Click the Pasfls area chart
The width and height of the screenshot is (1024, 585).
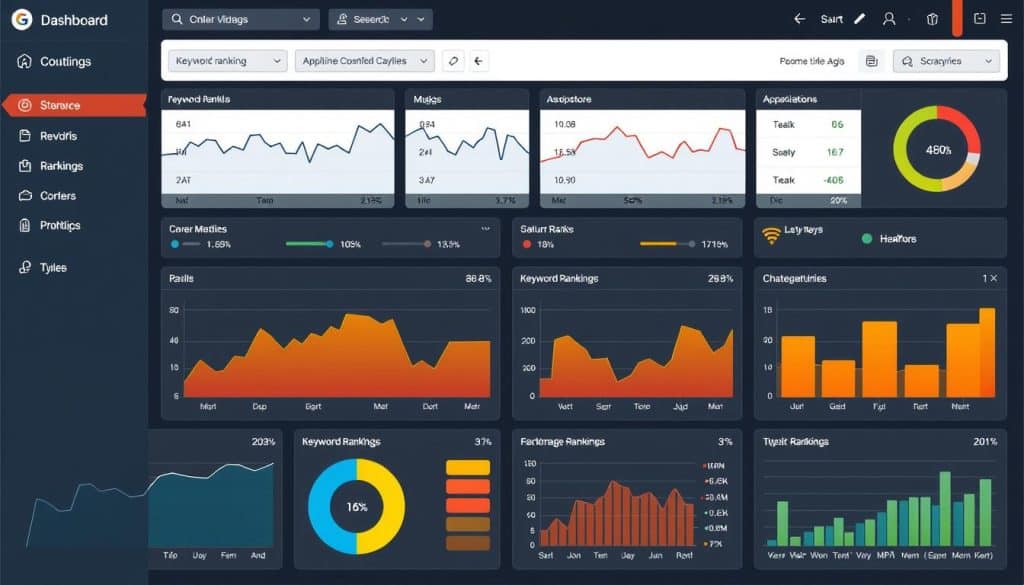336,353
